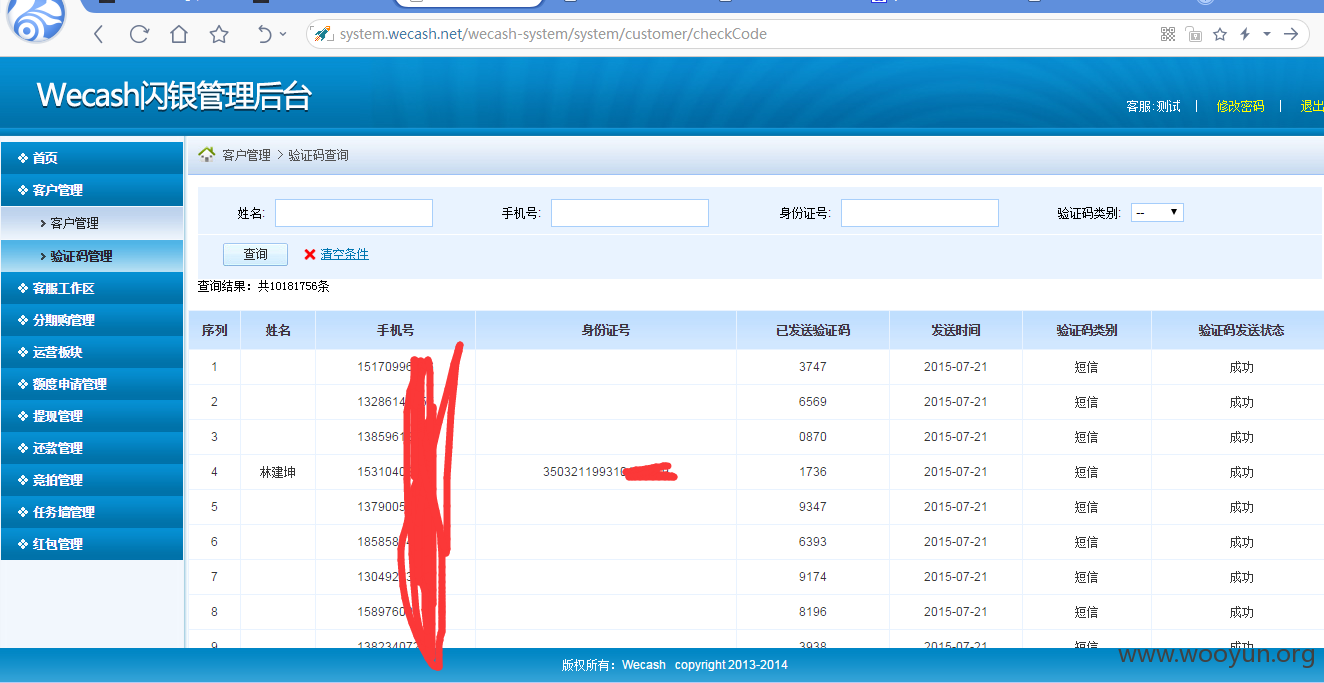Expand 运营板块 in the sidebar
The image size is (1324, 683).
point(92,352)
